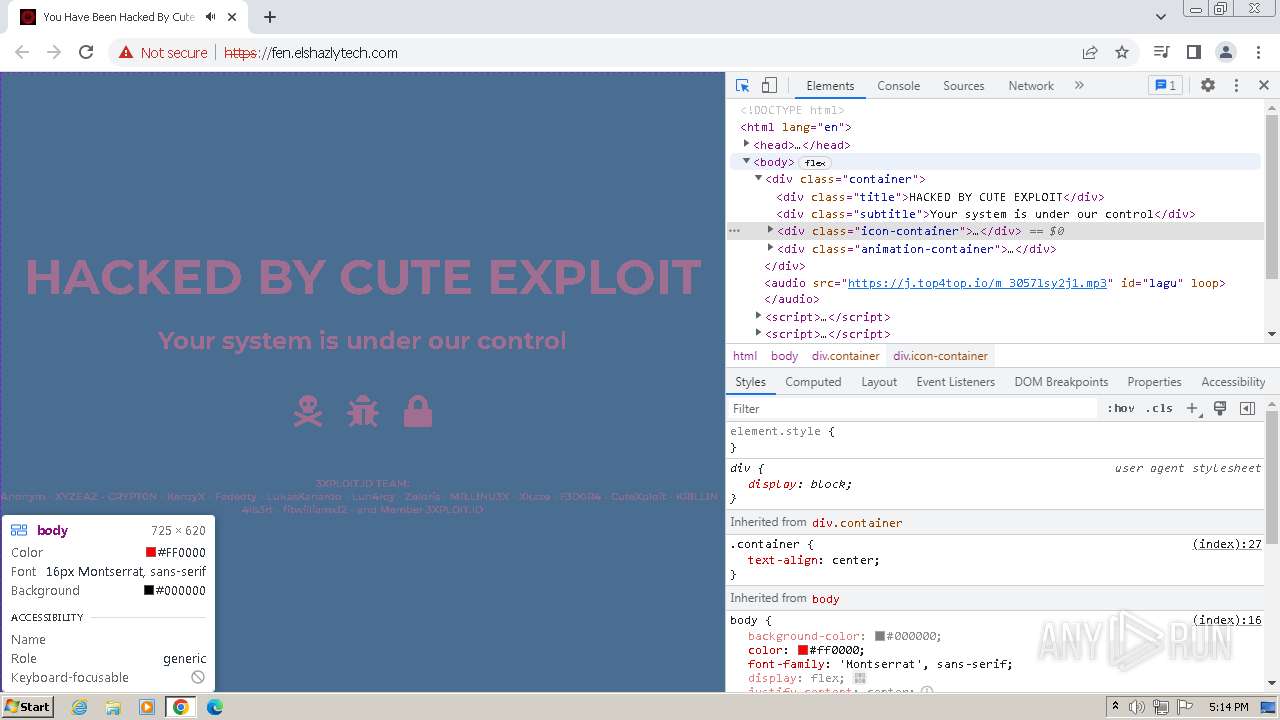This screenshot has height=720, width=1280.
Task: Click the flex badge next to body
Action: (x=815, y=163)
